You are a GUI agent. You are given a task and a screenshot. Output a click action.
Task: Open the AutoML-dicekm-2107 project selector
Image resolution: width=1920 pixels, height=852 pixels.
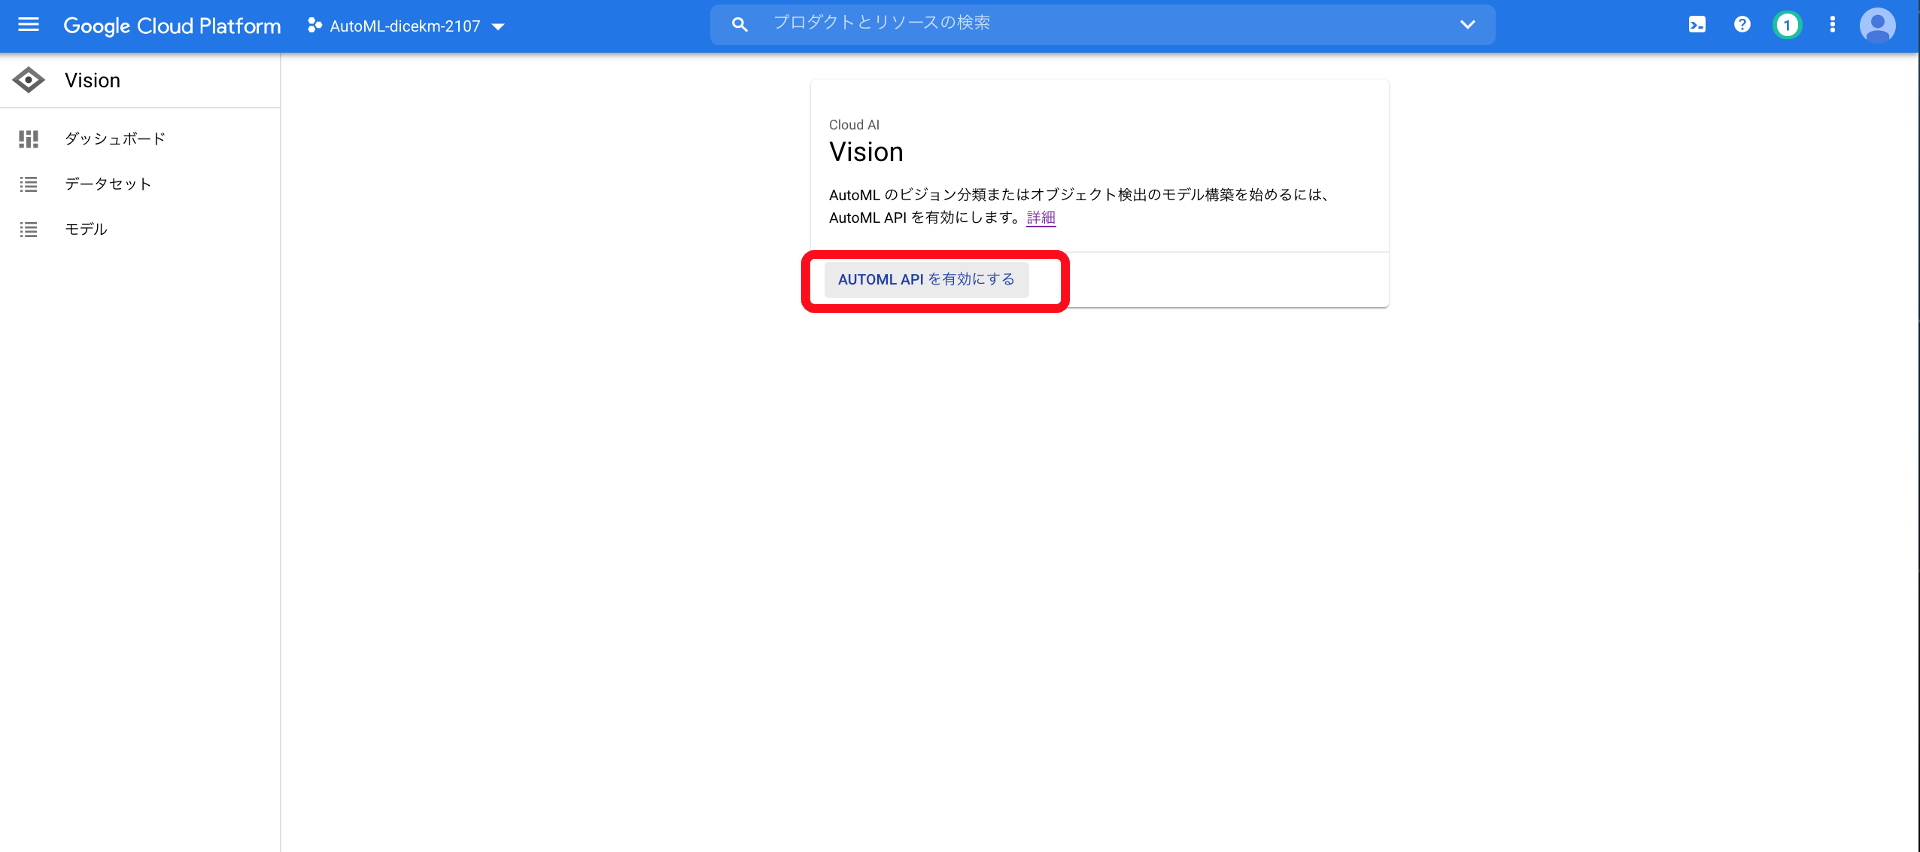pos(406,26)
